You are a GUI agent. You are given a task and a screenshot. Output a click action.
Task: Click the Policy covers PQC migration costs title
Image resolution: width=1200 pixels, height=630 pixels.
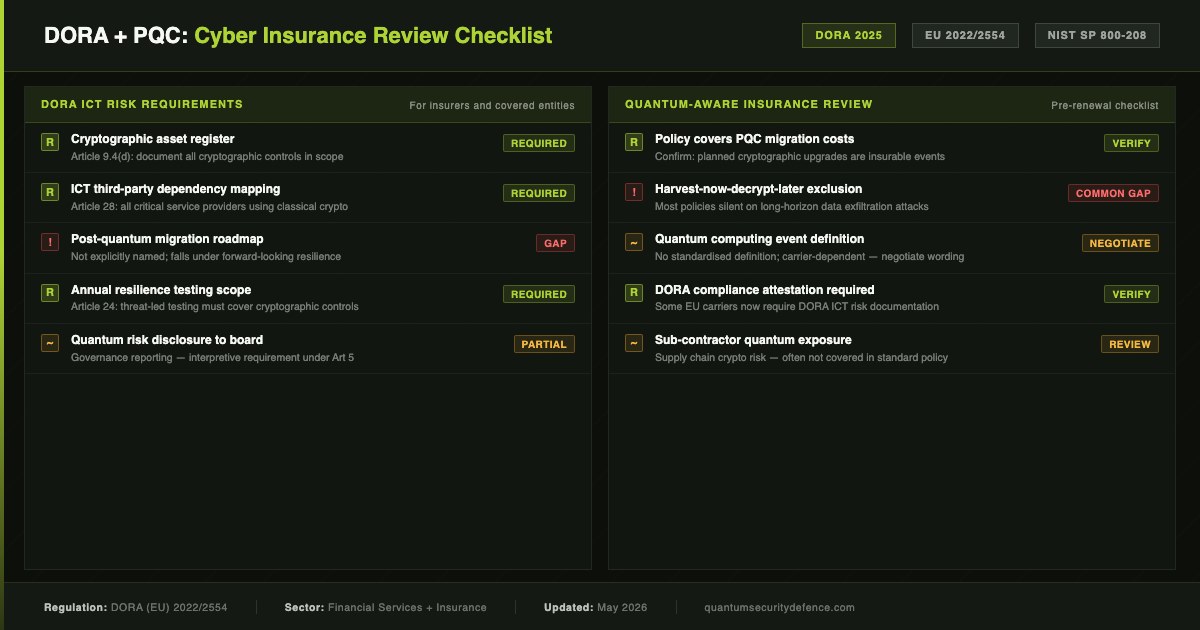pos(754,139)
